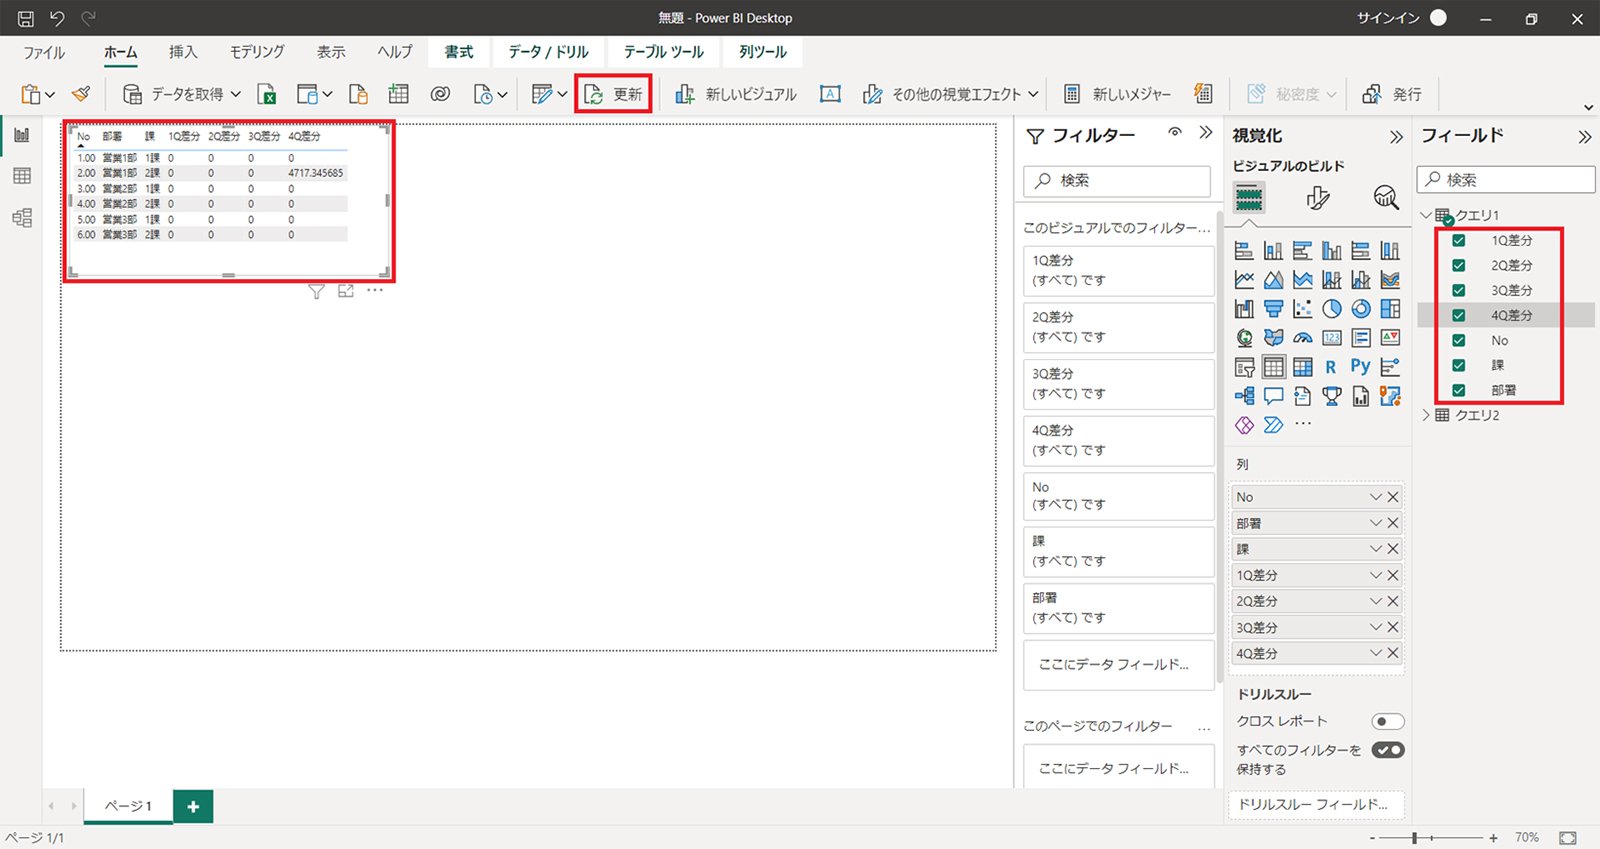Open the Data table view in left sidebar
1600x849 pixels.
click(22, 176)
